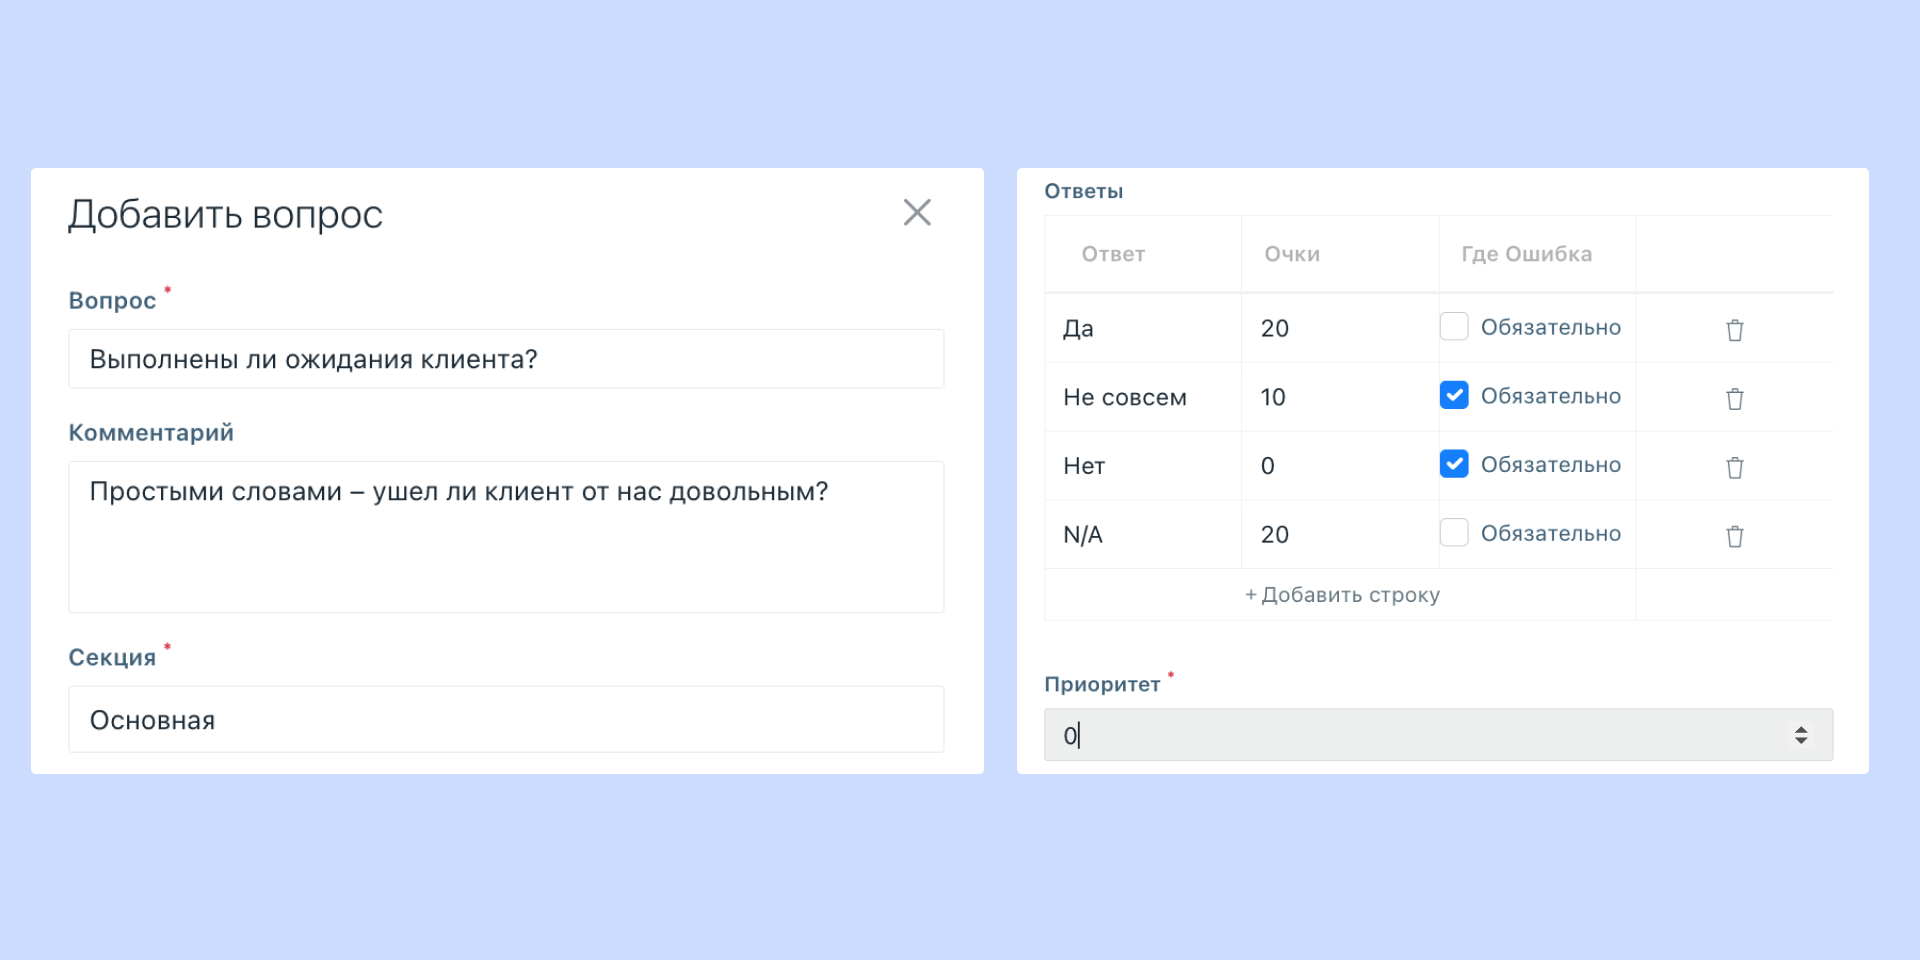
Task: Click the trash icon next to score 20
Action: coord(1735,328)
